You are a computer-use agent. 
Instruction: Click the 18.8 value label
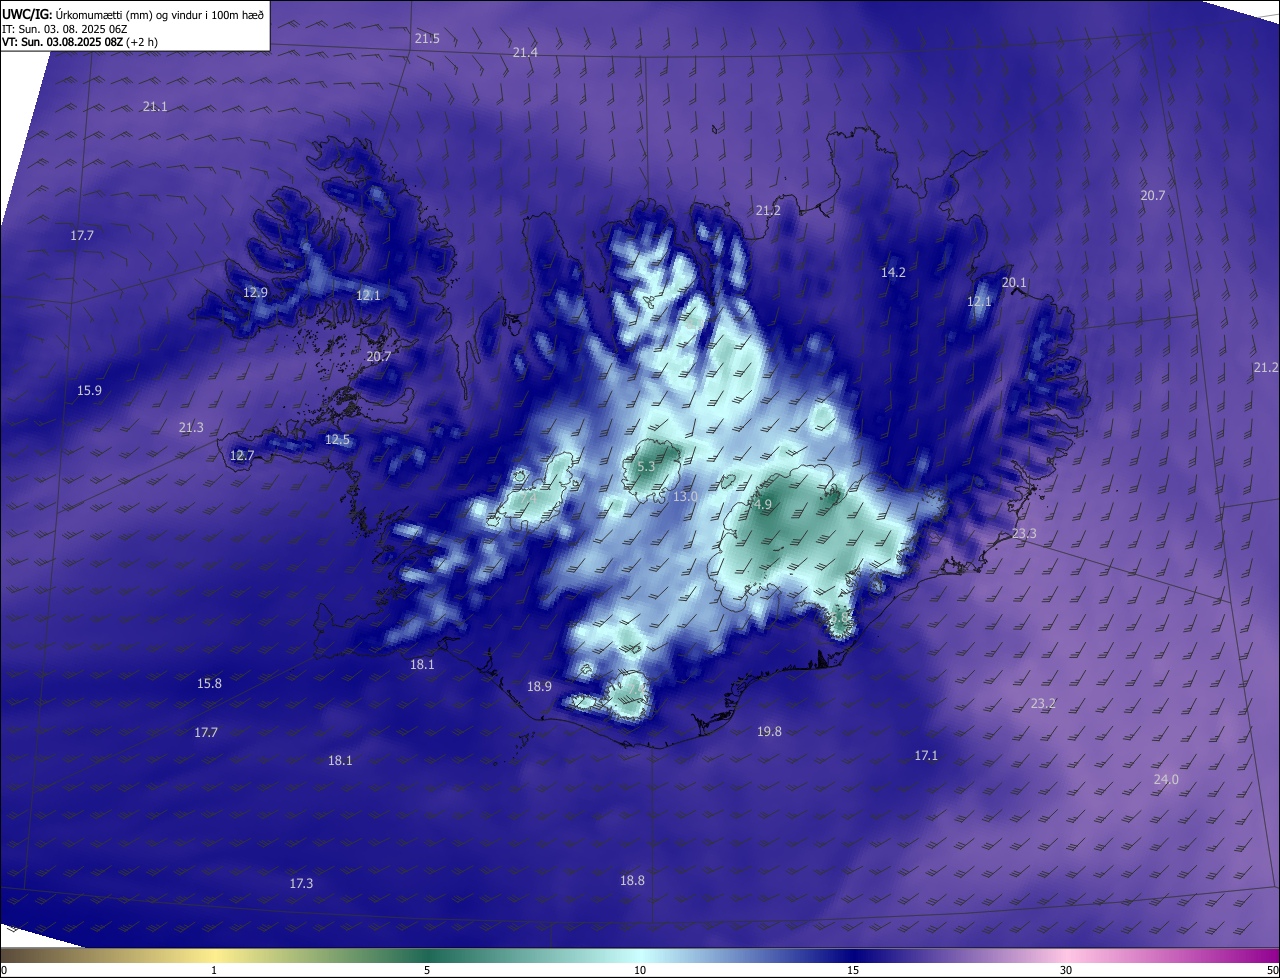[x=632, y=880]
